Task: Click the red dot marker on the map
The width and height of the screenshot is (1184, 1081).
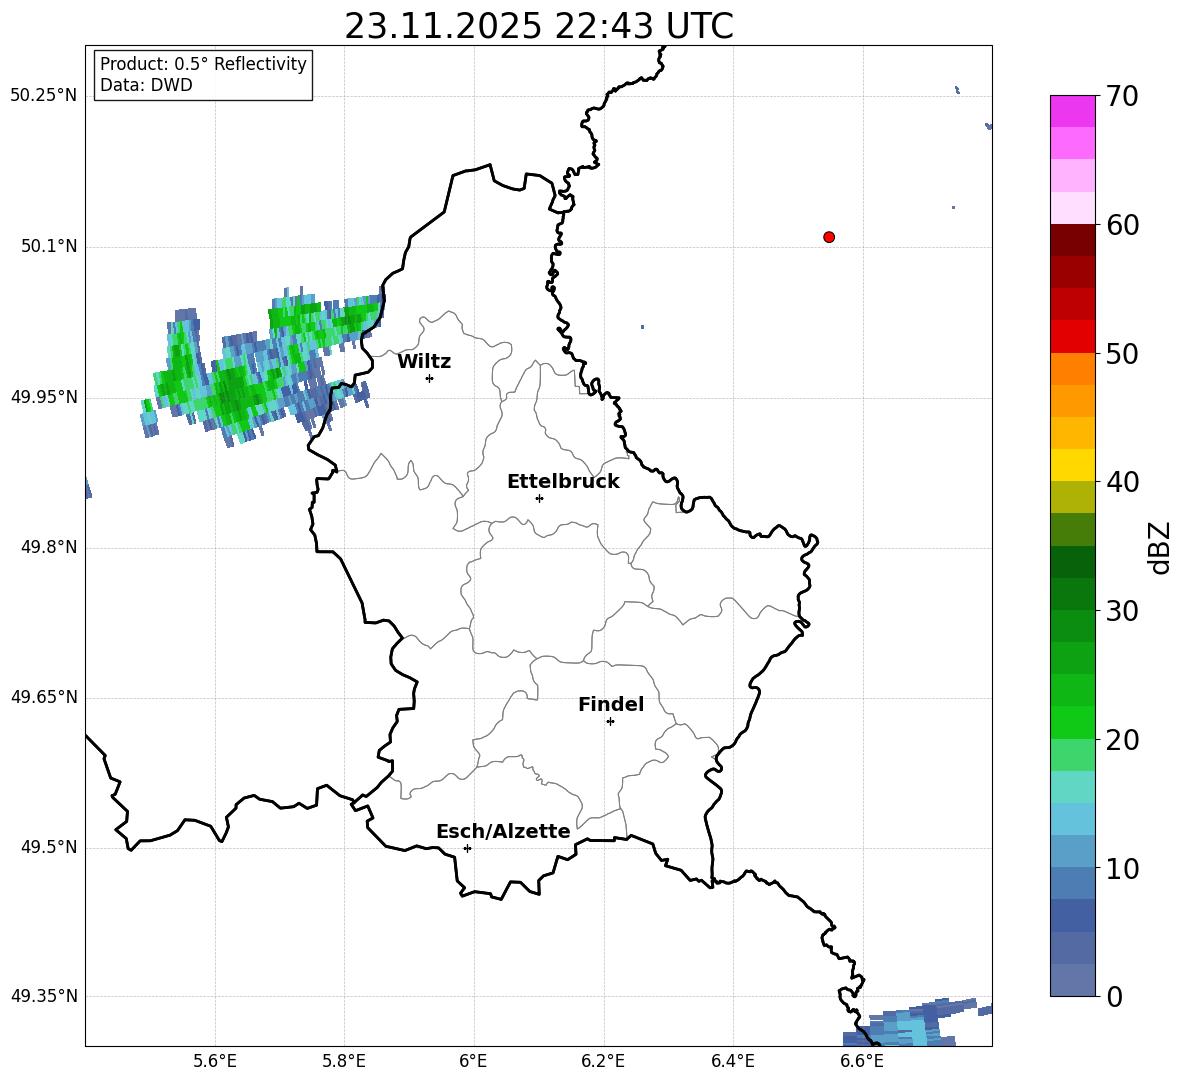Action: point(829,237)
